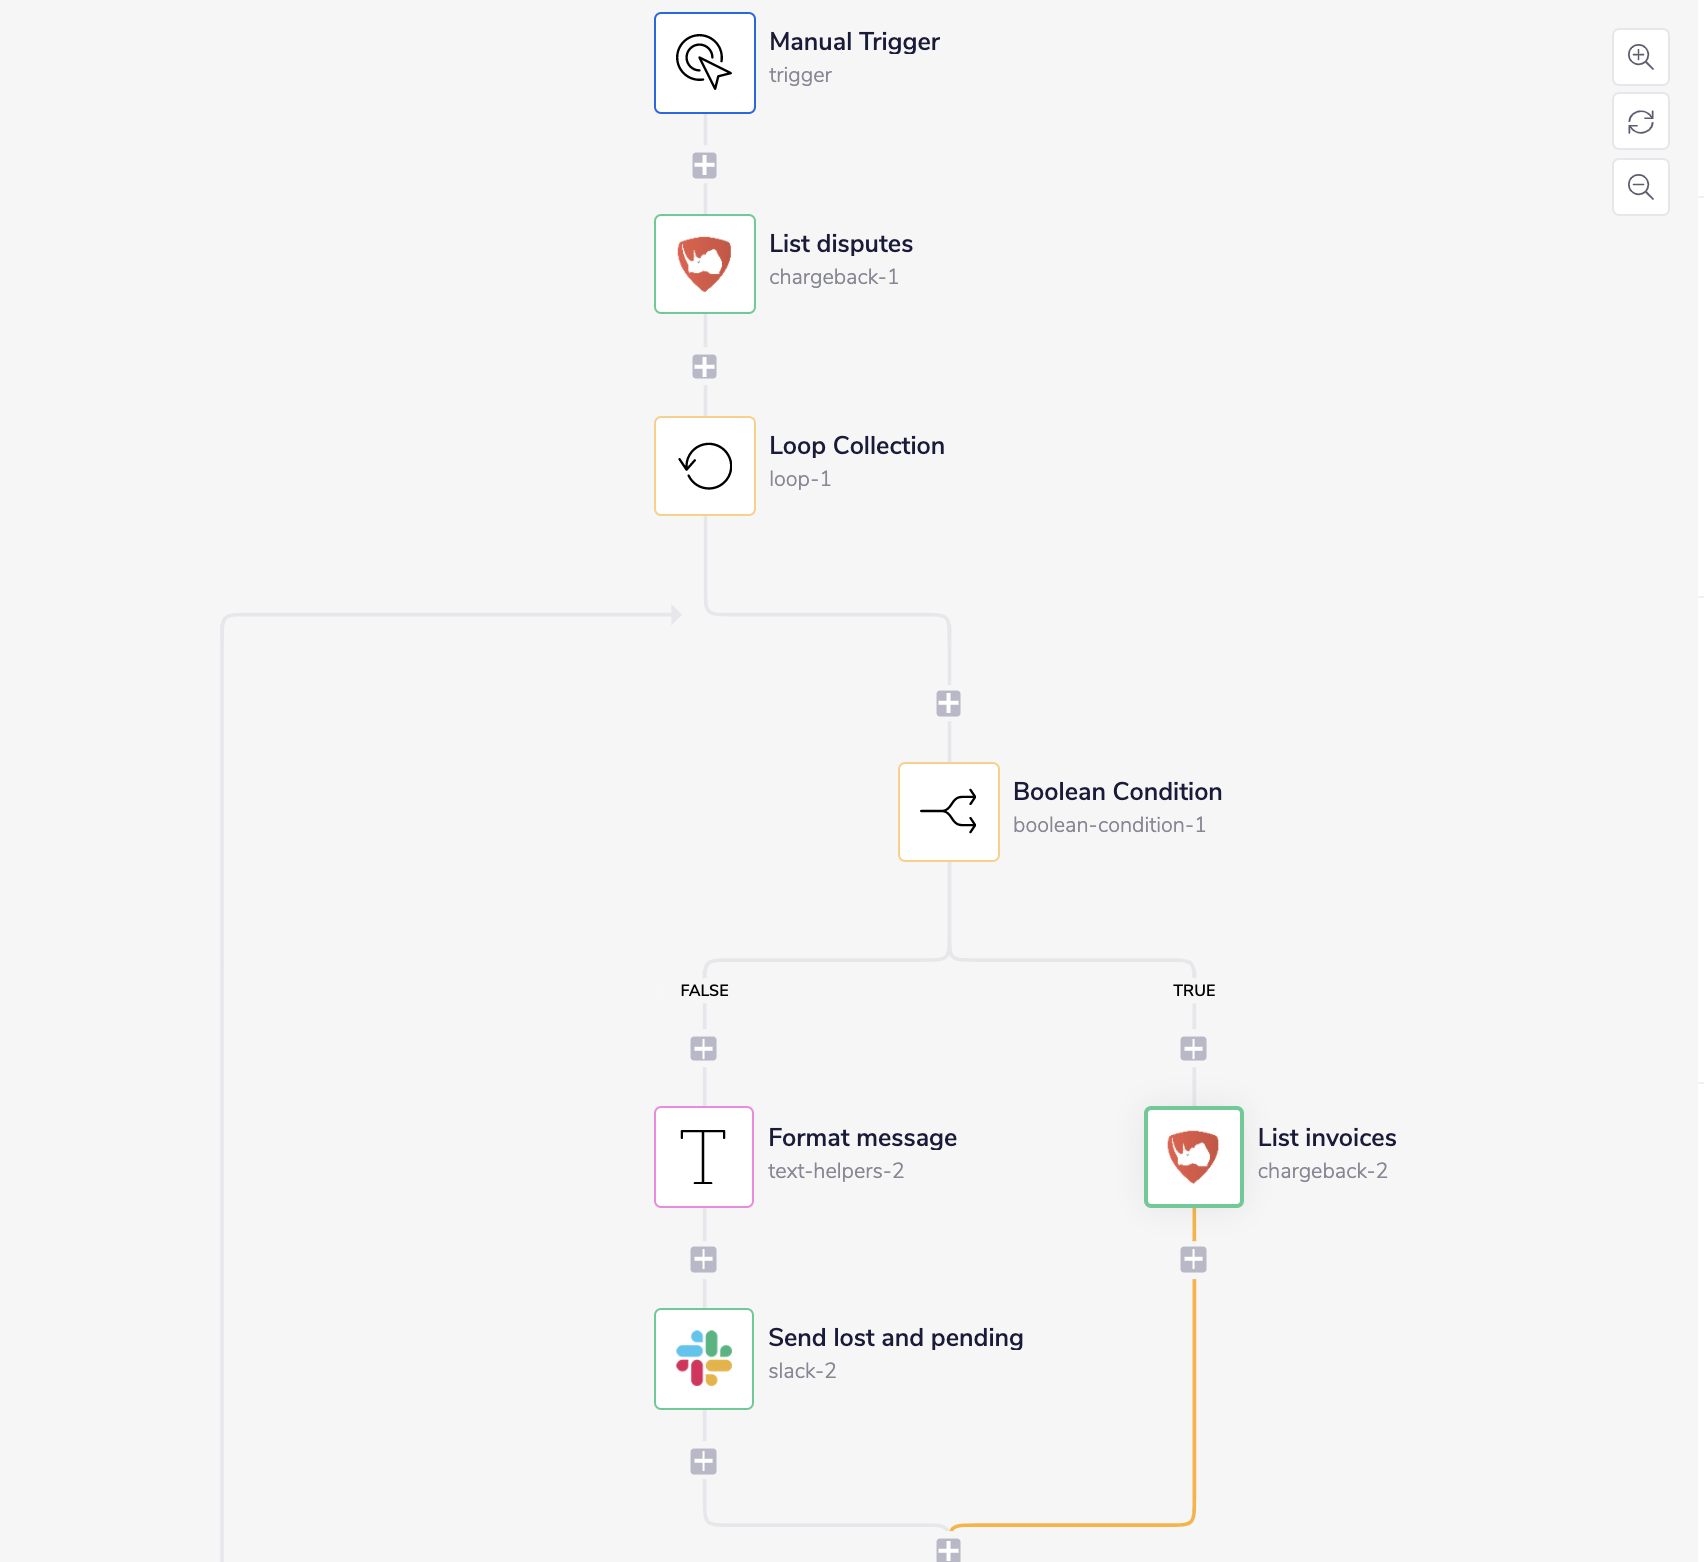Viewport: 1704px width, 1562px height.
Task: Select the Loop Collection node icon
Action: (x=704, y=465)
